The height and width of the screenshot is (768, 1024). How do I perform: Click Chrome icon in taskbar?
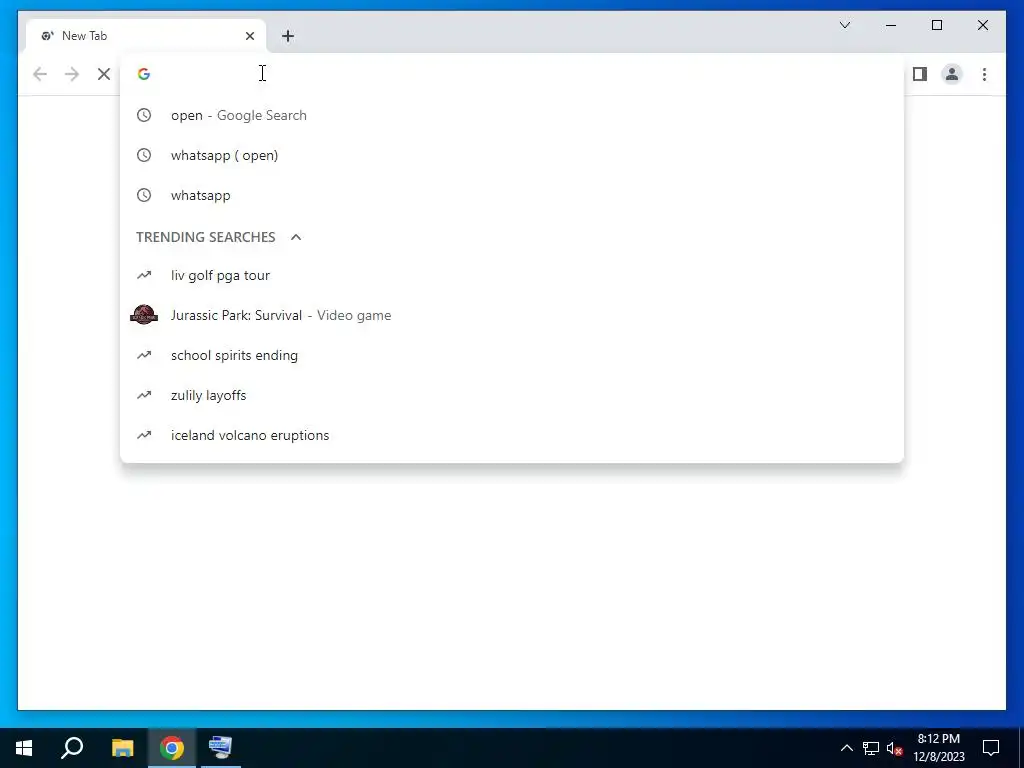172,748
